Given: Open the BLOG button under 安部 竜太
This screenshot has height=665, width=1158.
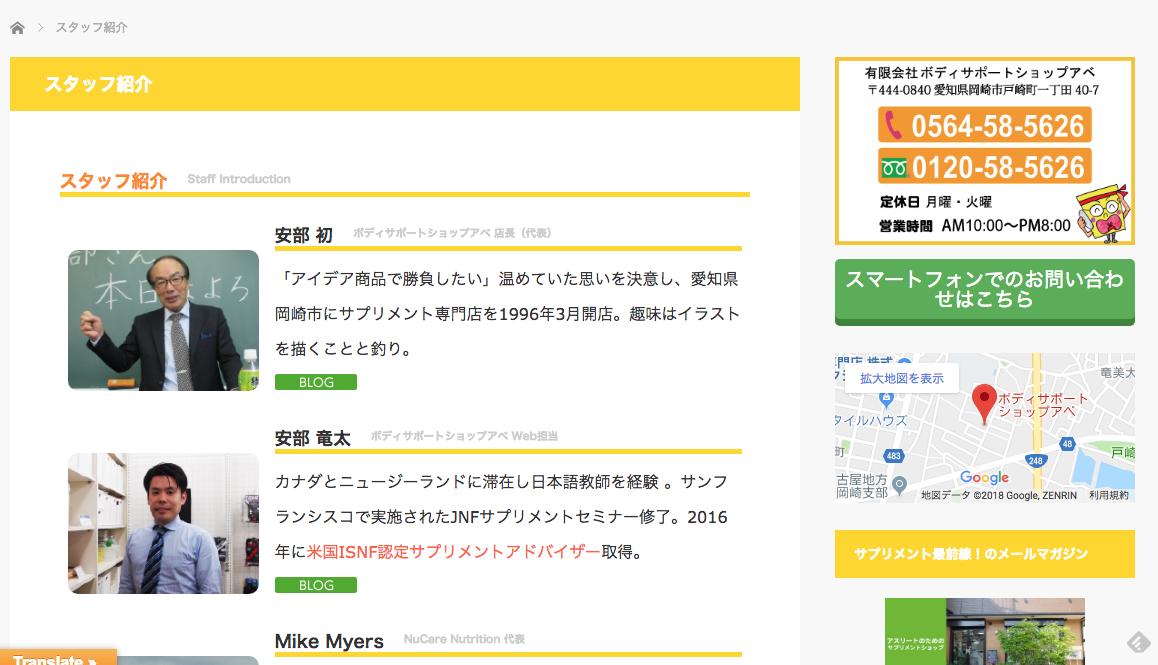Looking at the screenshot, I should tap(316, 585).
